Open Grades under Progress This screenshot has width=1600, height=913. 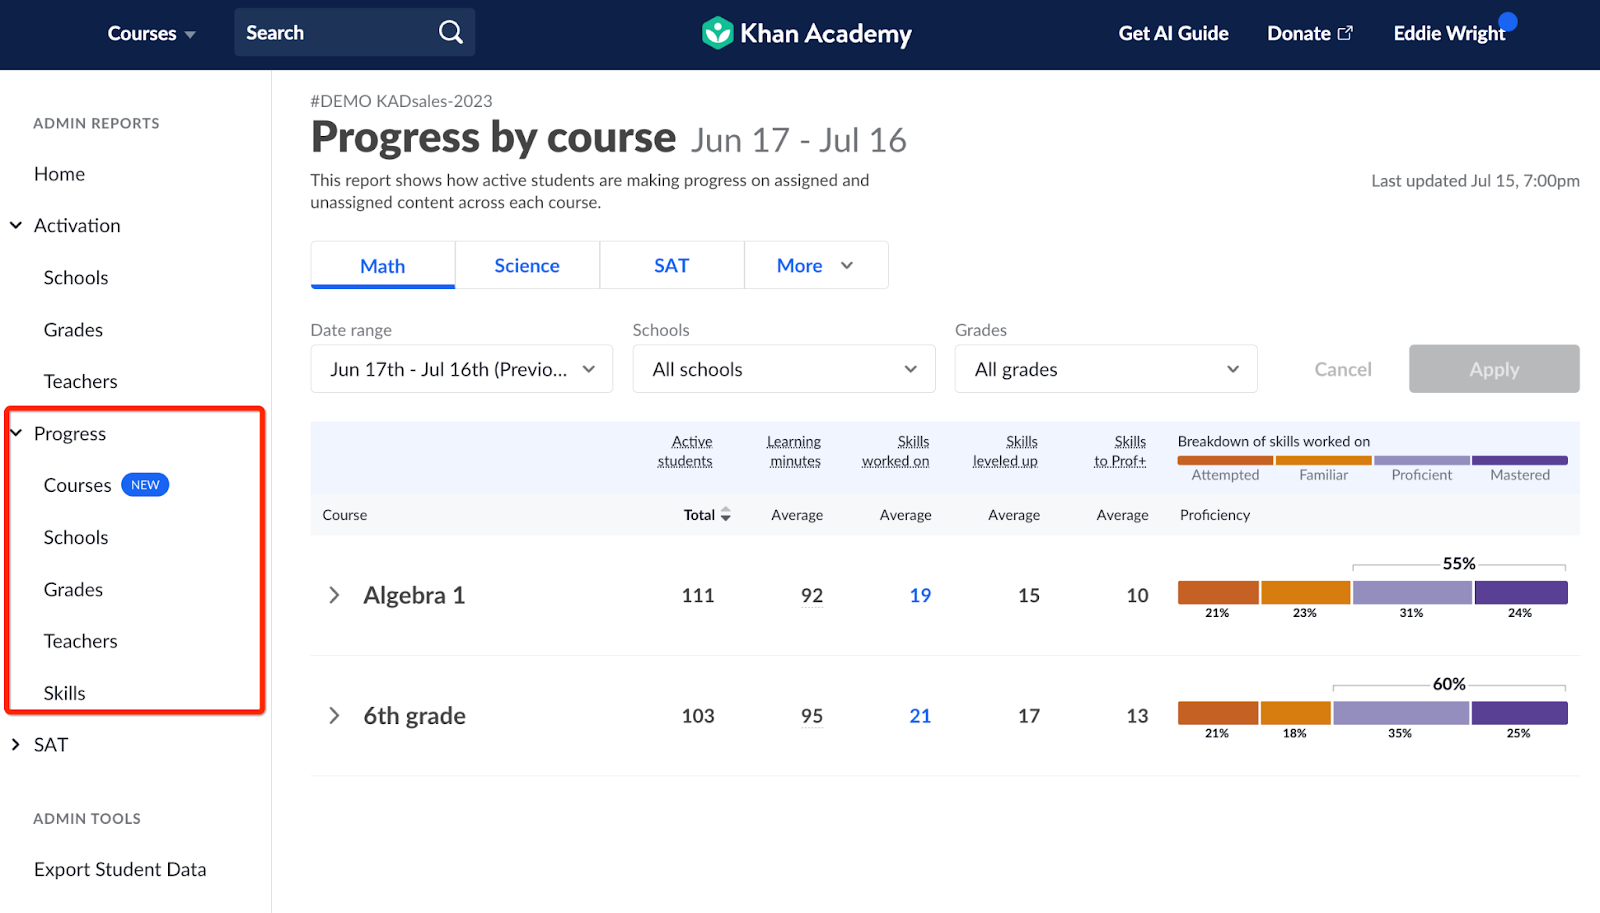[73, 590]
